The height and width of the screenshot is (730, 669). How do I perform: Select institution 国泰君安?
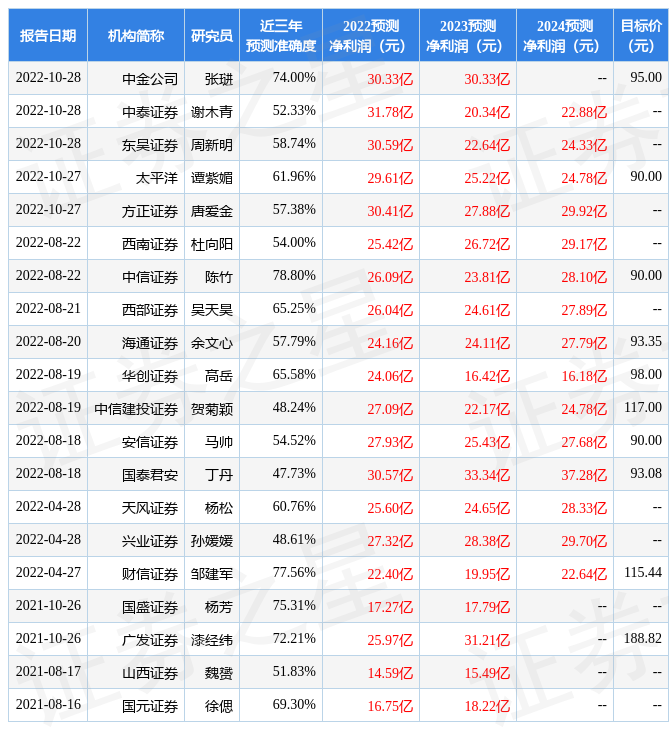150,475
